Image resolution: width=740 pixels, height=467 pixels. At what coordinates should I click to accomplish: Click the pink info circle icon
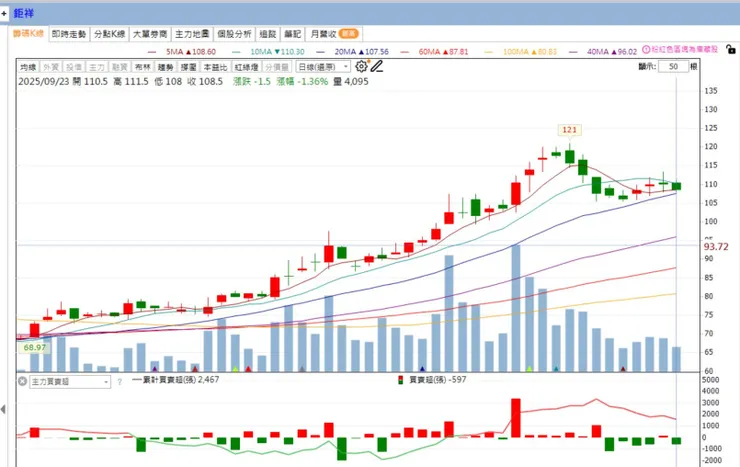click(646, 49)
